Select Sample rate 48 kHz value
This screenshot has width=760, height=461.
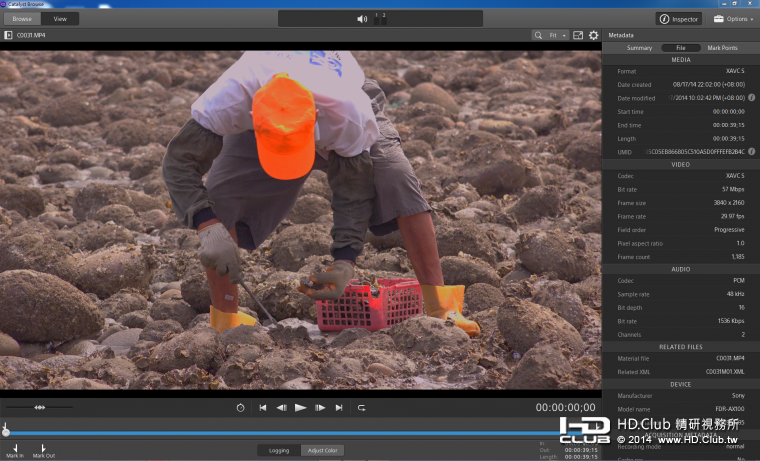735,294
